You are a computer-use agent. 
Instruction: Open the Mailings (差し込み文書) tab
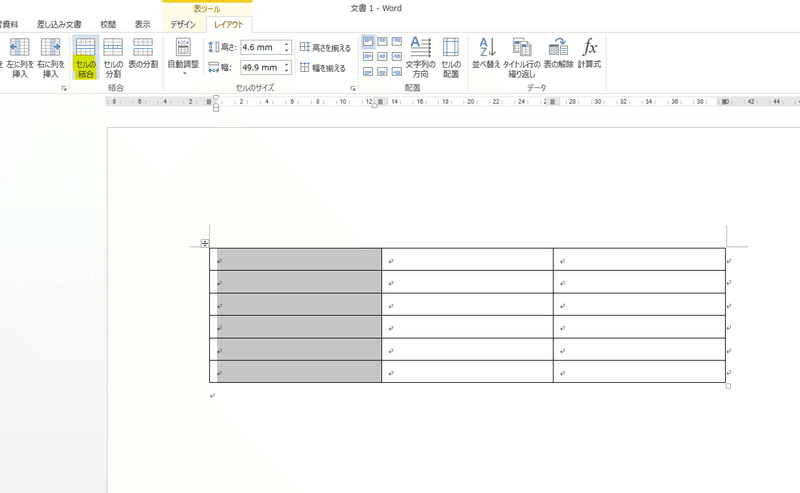[59, 24]
